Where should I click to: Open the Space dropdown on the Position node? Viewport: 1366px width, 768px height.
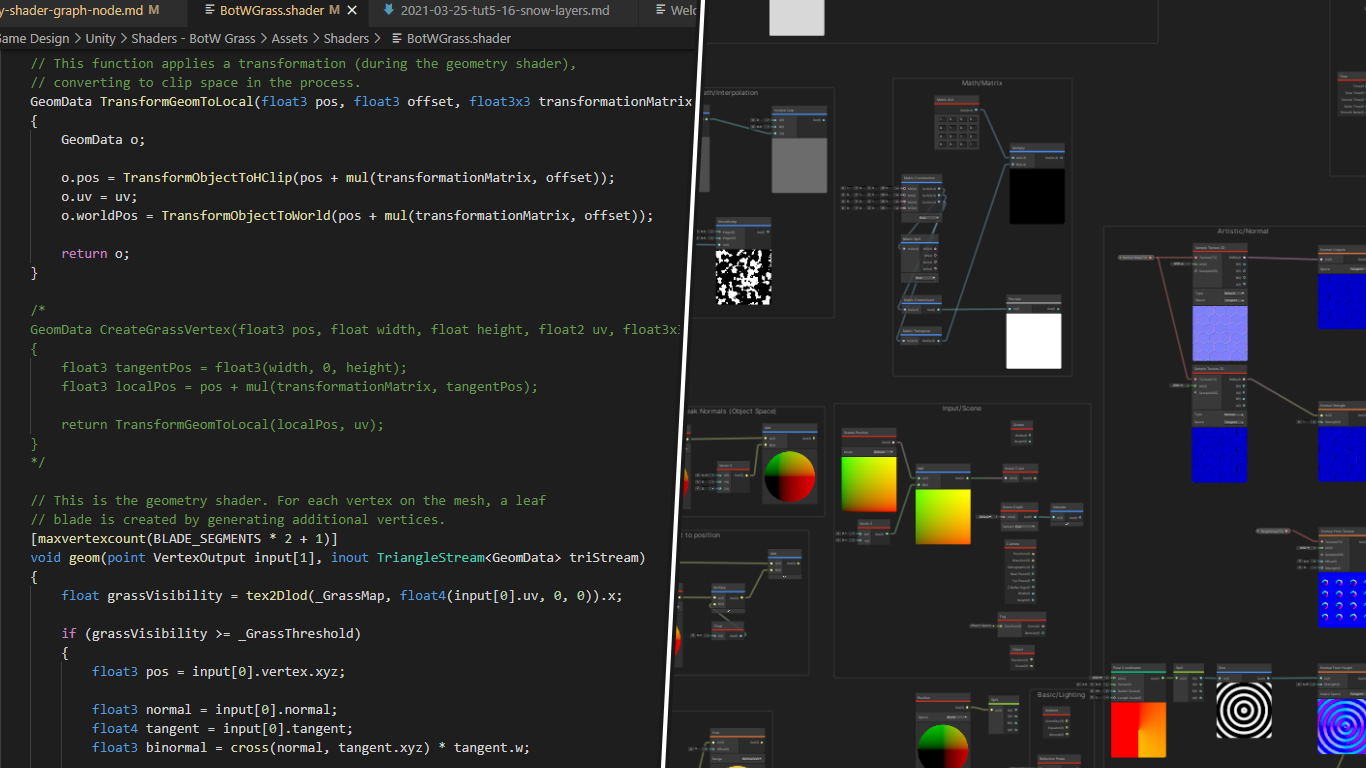pos(957,717)
